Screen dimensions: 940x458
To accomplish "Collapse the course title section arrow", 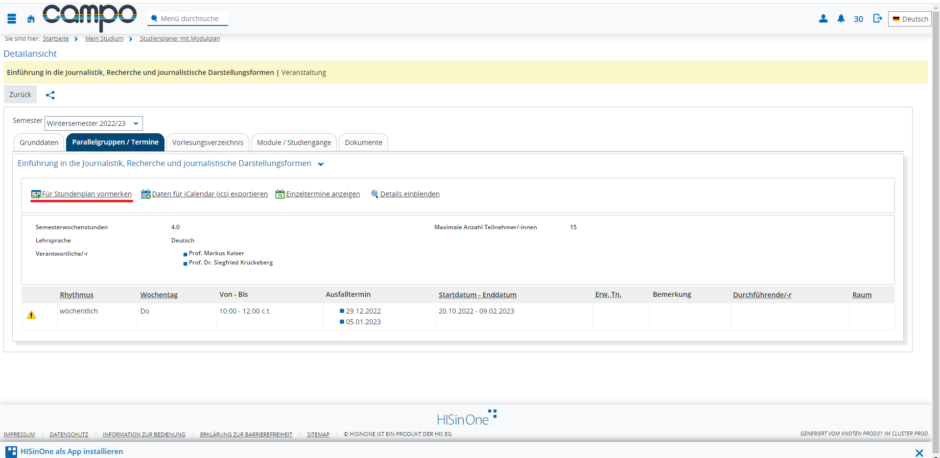I will (x=321, y=163).
